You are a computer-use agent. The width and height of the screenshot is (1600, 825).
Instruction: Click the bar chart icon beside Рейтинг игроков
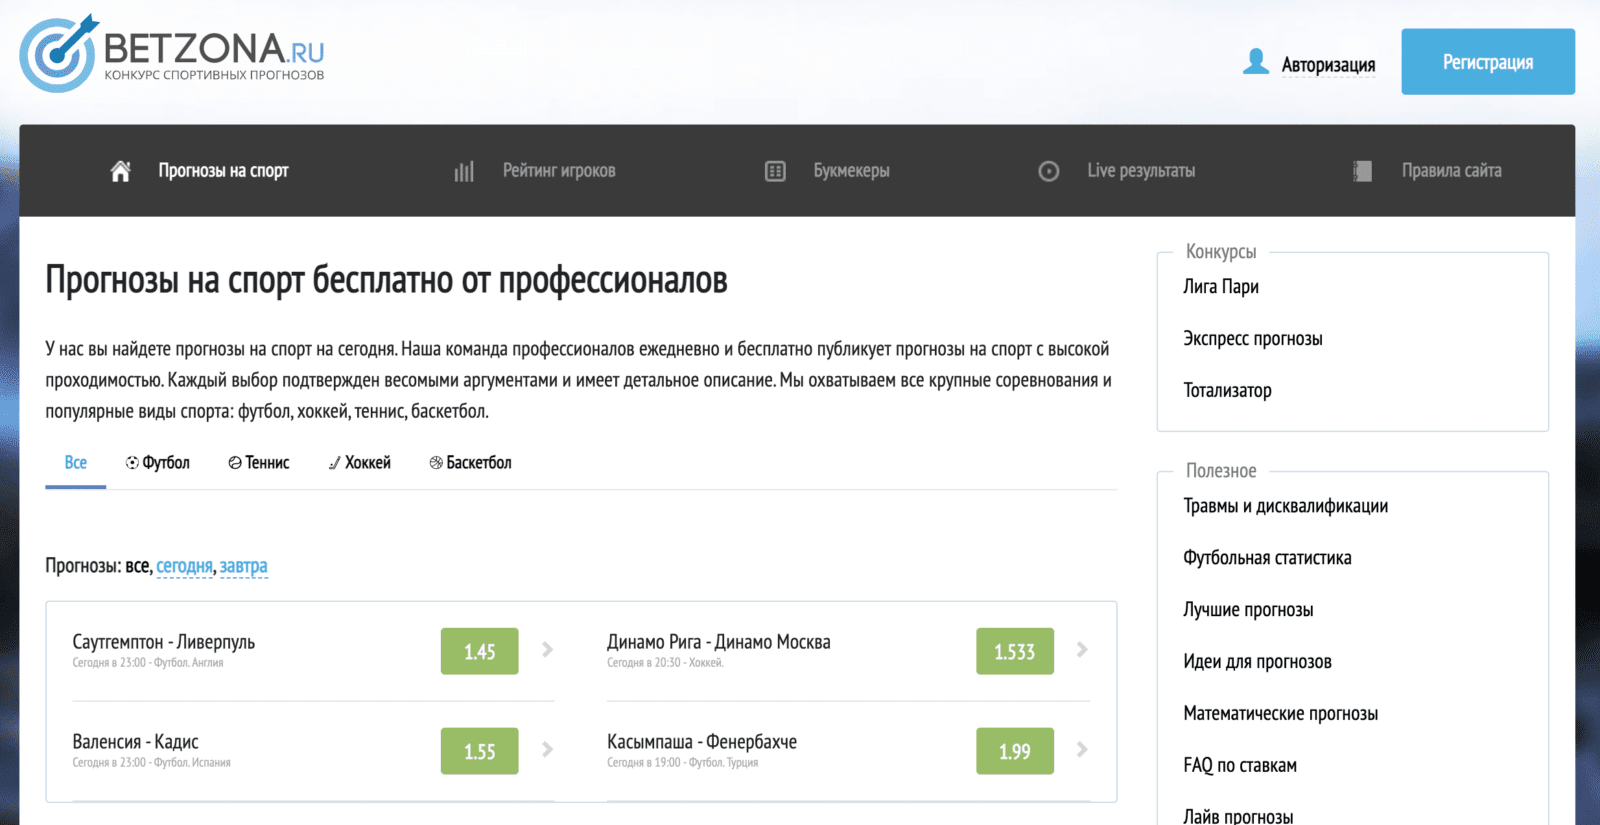click(x=464, y=171)
